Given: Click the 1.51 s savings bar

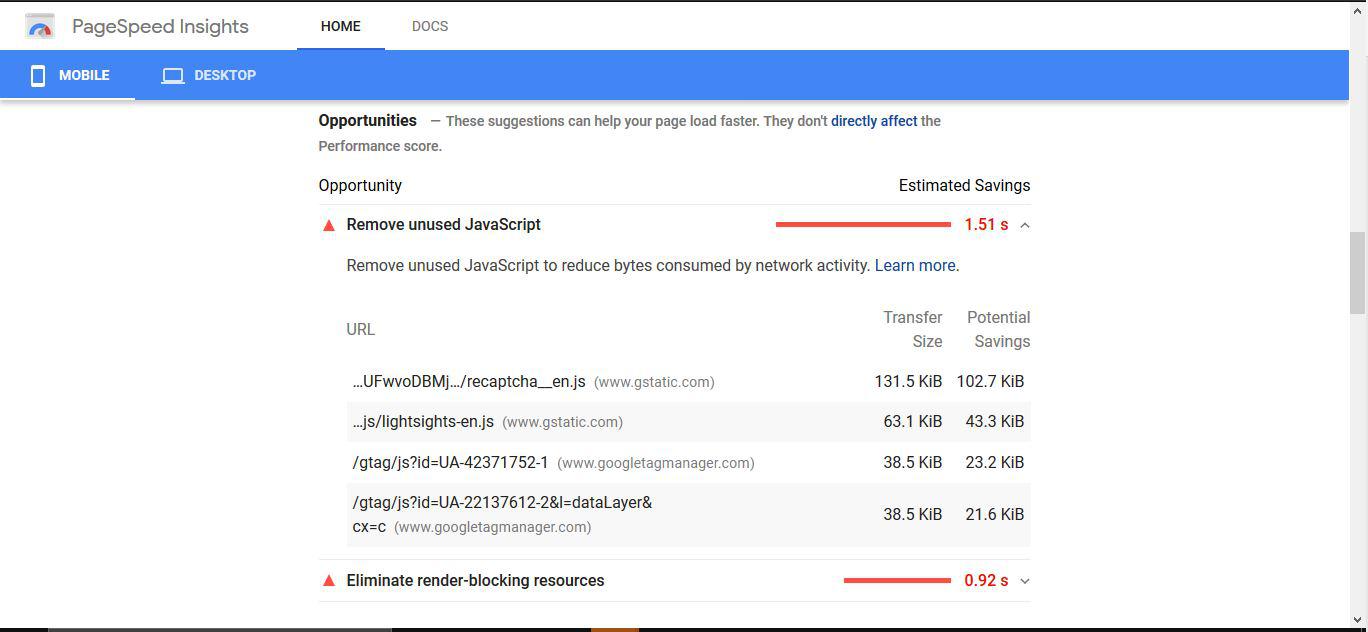Looking at the screenshot, I should (863, 225).
